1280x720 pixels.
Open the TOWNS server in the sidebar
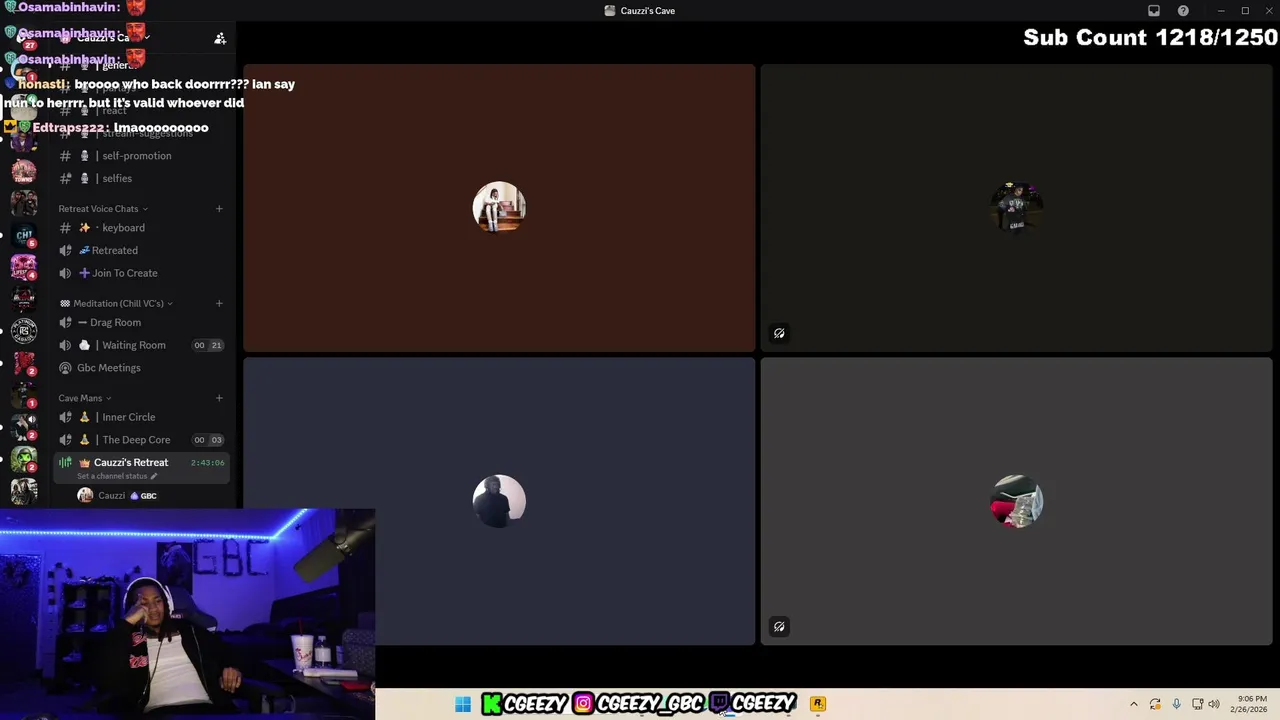[x=23, y=171]
